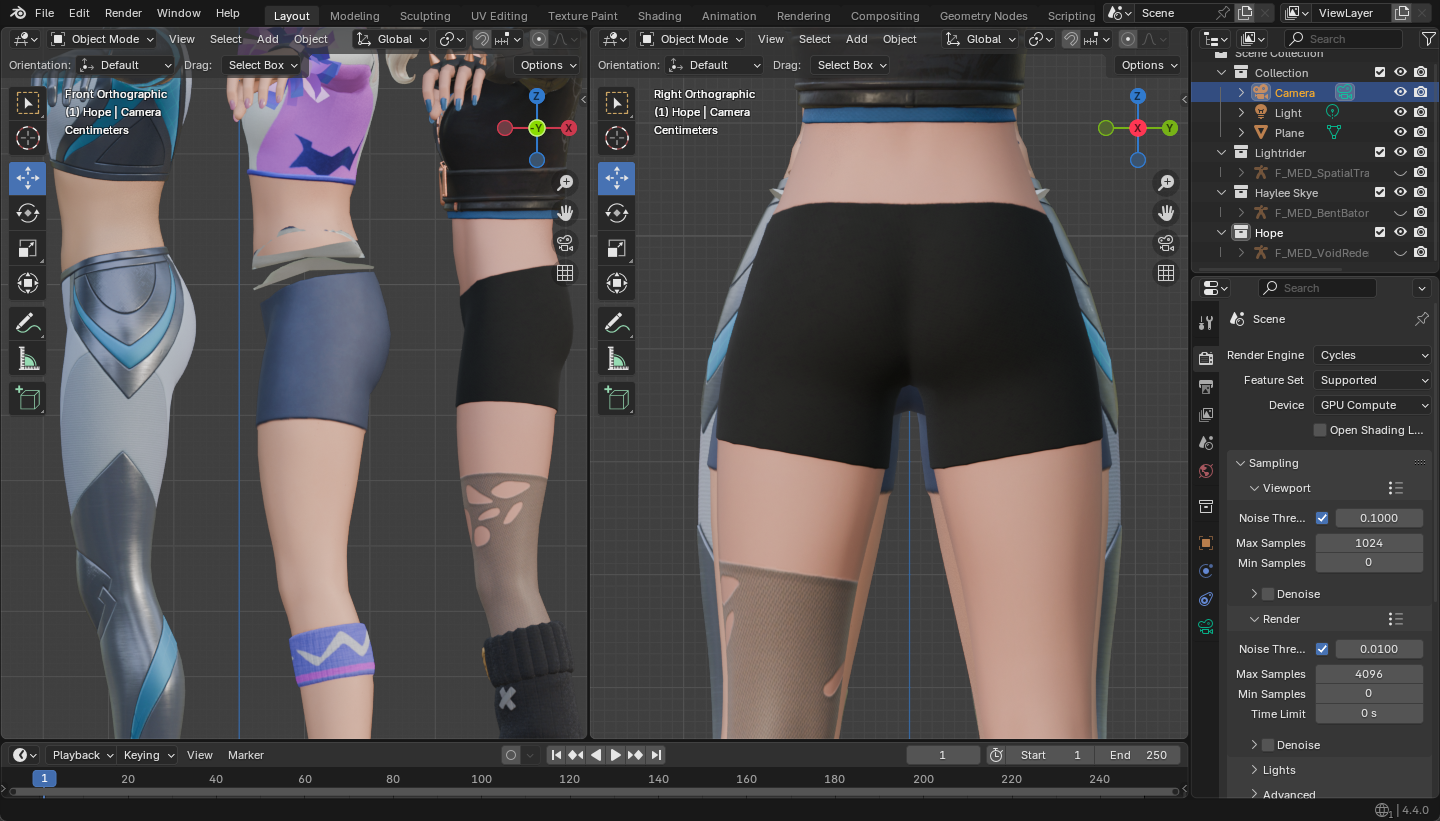
Task: Open the Edit menu
Action: tap(79, 13)
